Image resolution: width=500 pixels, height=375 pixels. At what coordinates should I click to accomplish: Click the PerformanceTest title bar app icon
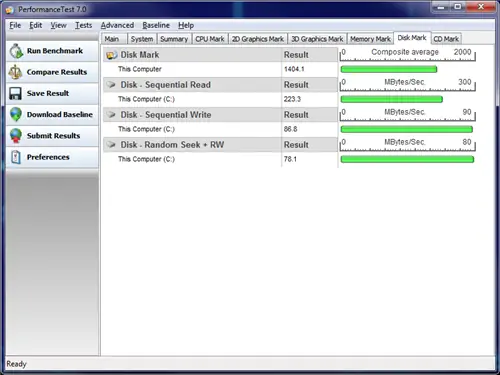tap(10, 10)
